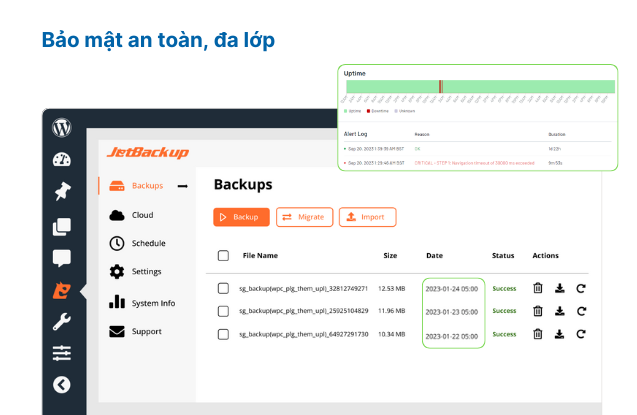Open the Support menu item
Image resolution: width=637 pixels, height=415 pixels.
click(x=135, y=331)
